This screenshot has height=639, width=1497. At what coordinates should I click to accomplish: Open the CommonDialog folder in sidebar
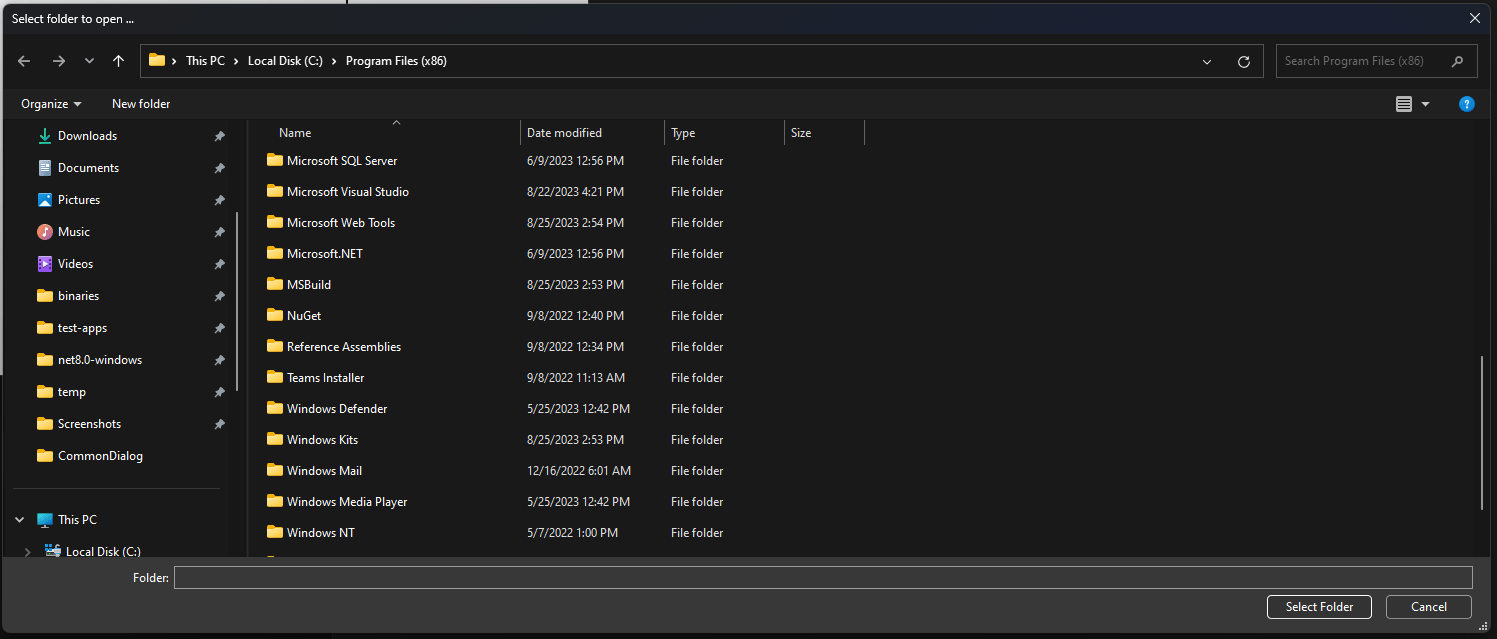tap(100, 456)
